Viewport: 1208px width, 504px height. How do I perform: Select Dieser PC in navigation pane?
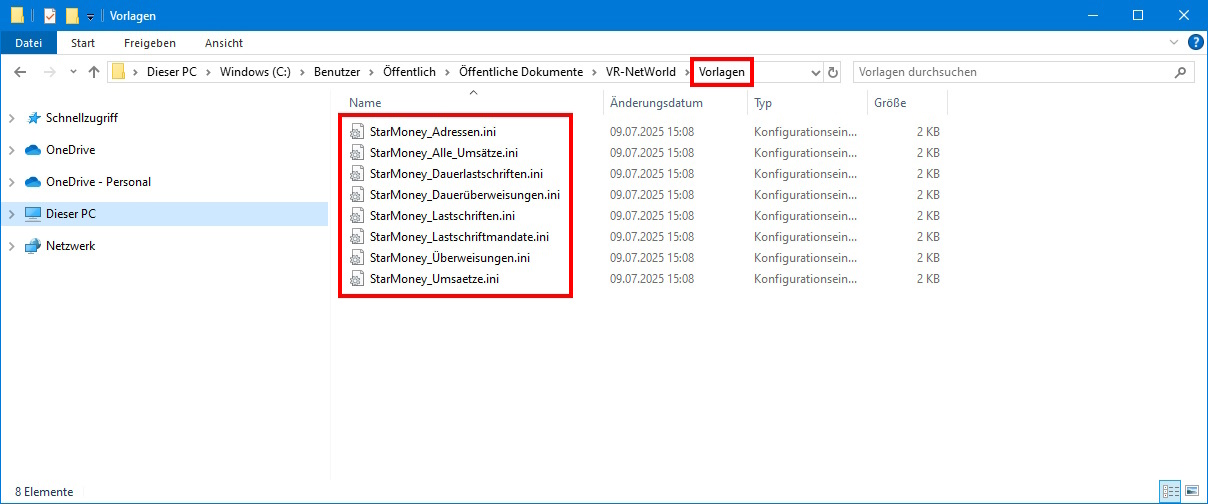(x=71, y=214)
